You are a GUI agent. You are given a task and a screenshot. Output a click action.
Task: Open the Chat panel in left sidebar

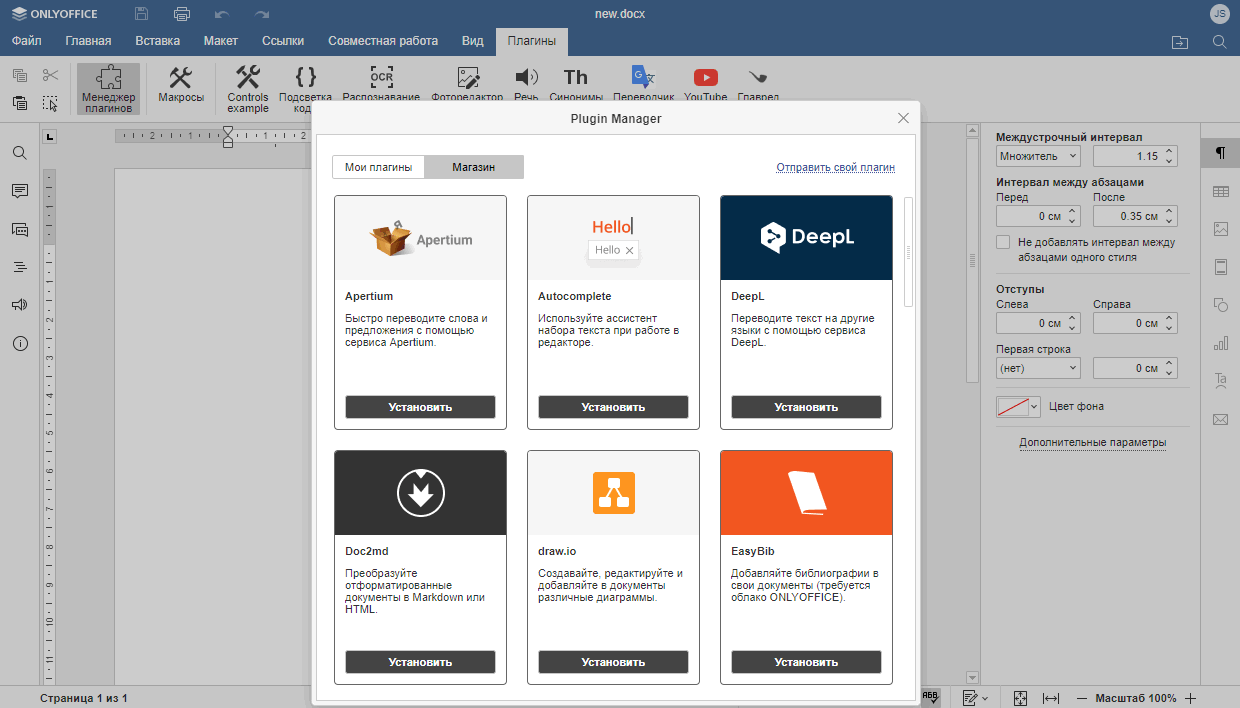tap(20, 229)
